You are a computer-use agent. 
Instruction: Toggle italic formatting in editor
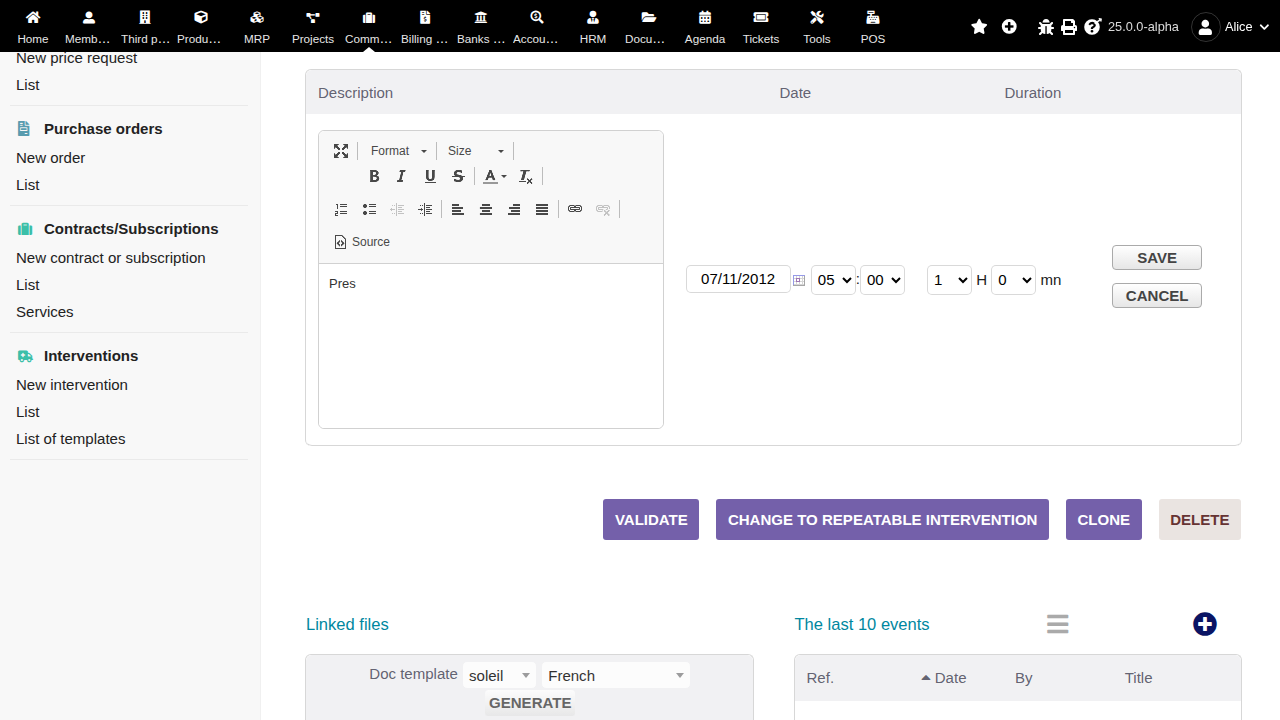[402, 176]
